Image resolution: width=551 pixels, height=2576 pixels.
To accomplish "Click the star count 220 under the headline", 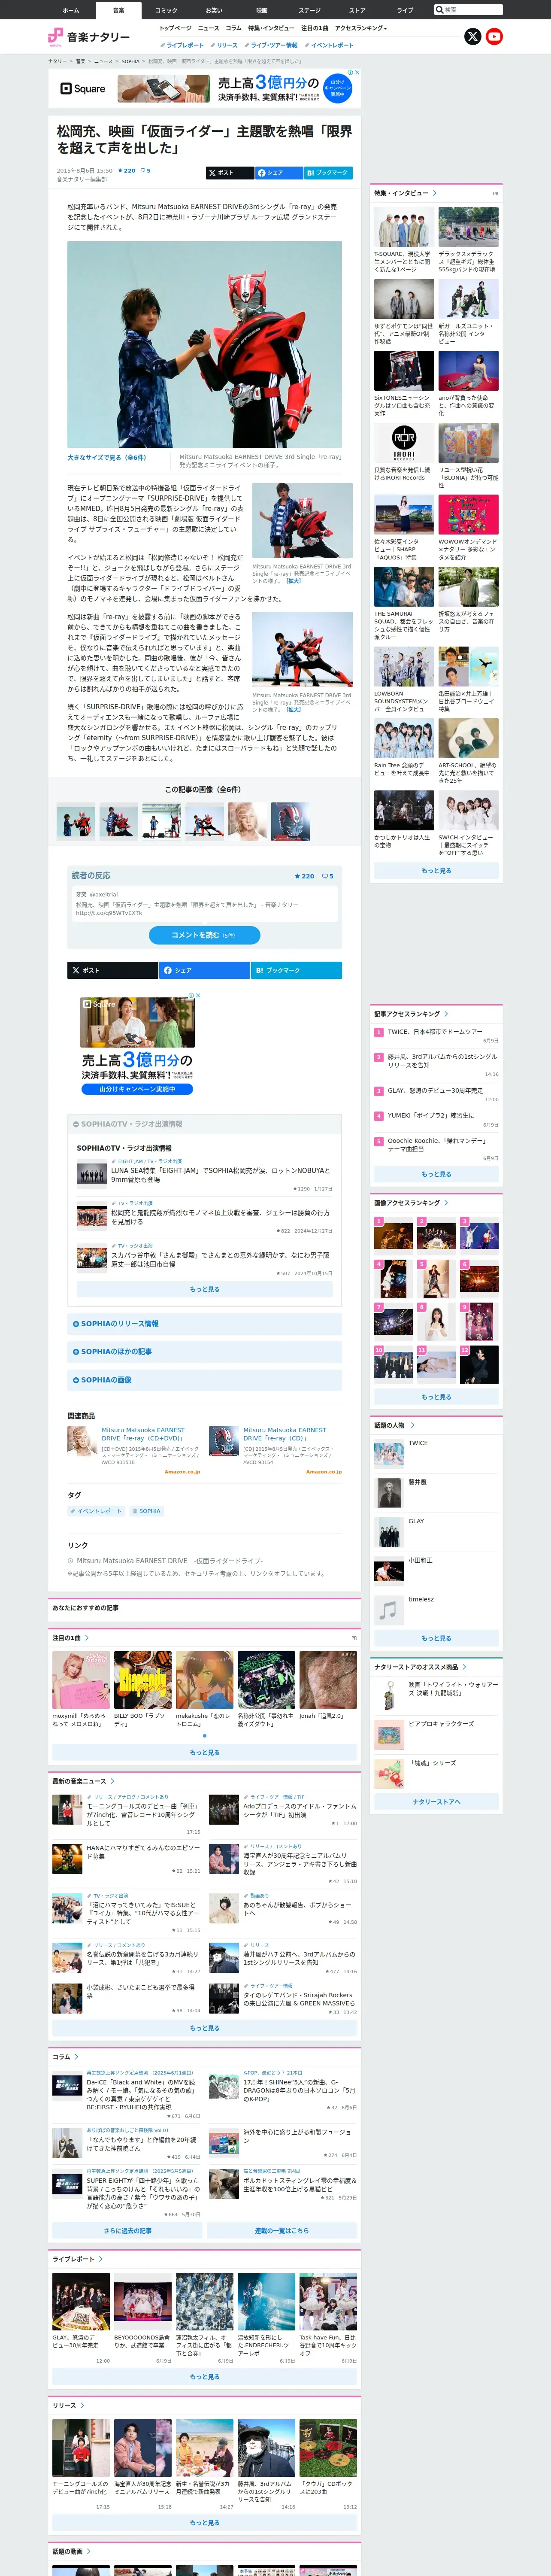I will [x=127, y=170].
